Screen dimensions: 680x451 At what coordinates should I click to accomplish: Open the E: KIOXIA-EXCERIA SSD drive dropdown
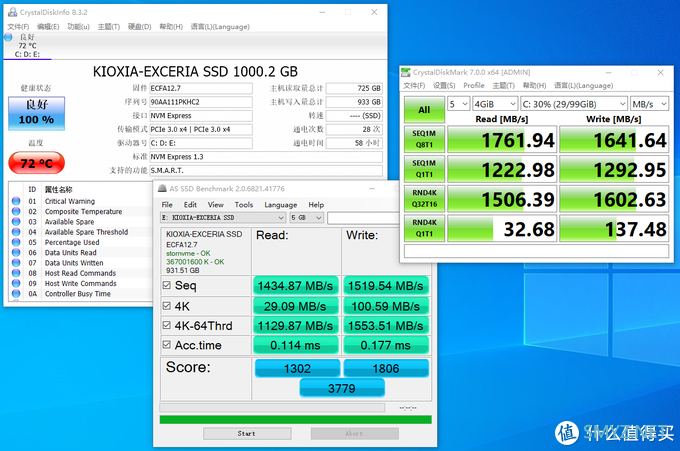(x=223, y=218)
